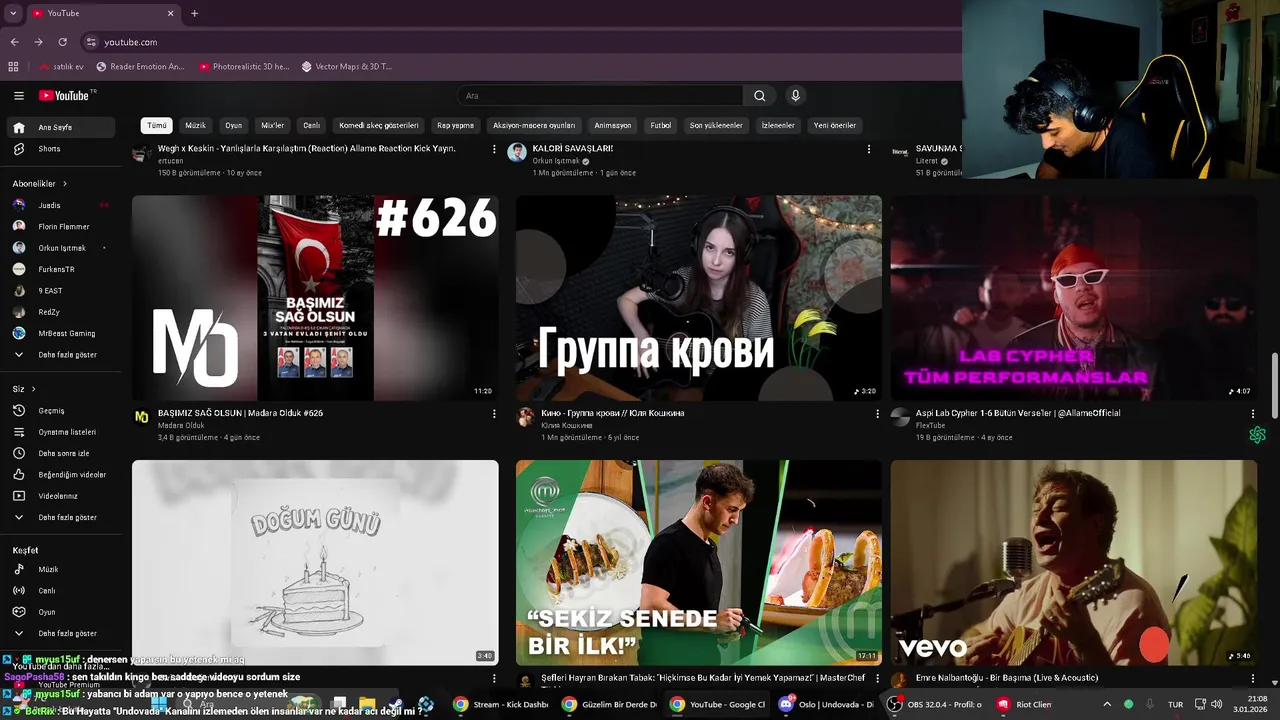
Task: Open more options for BAŞIMIZ SAĞ OLSUN video
Action: [x=494, y=414]
